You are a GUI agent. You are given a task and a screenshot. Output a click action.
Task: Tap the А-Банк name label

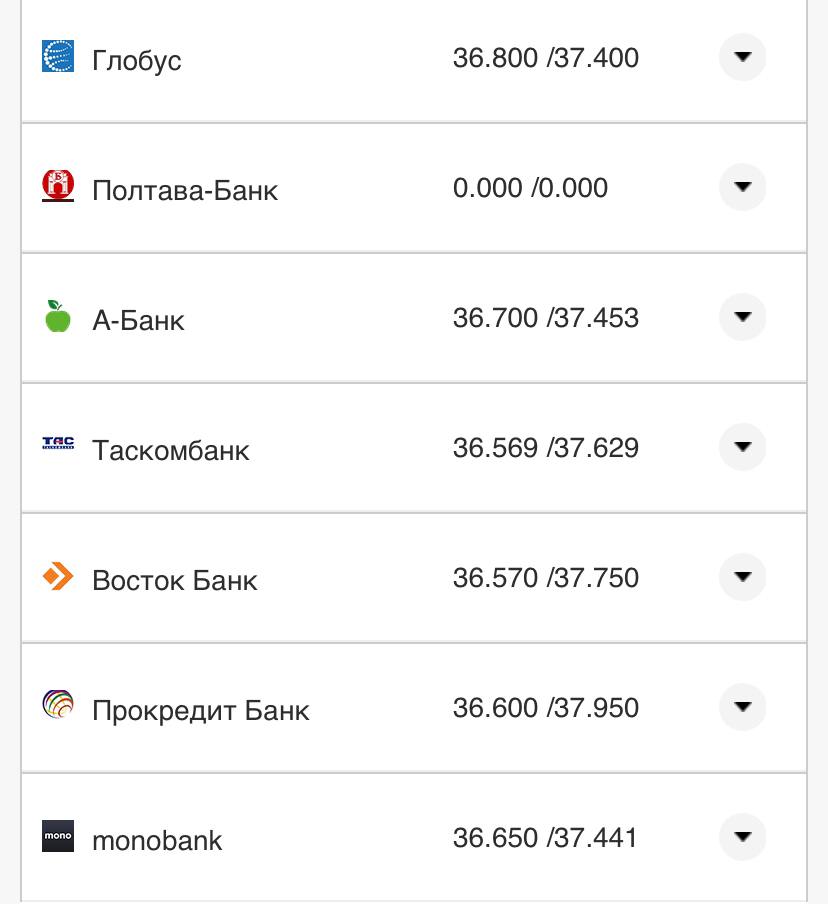[x=138, y=320]
